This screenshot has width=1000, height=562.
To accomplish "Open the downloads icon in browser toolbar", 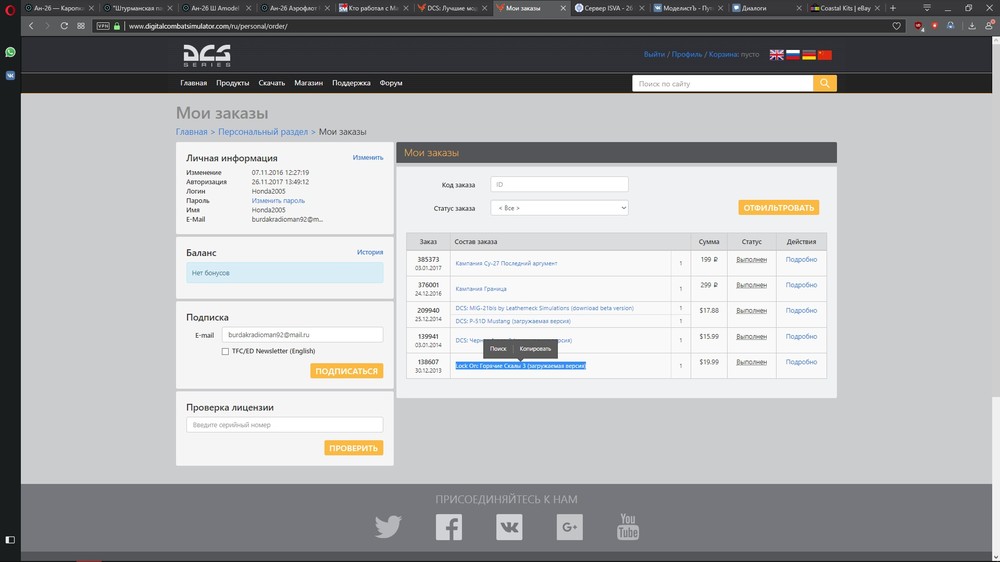I will click(x=971, y=26).
